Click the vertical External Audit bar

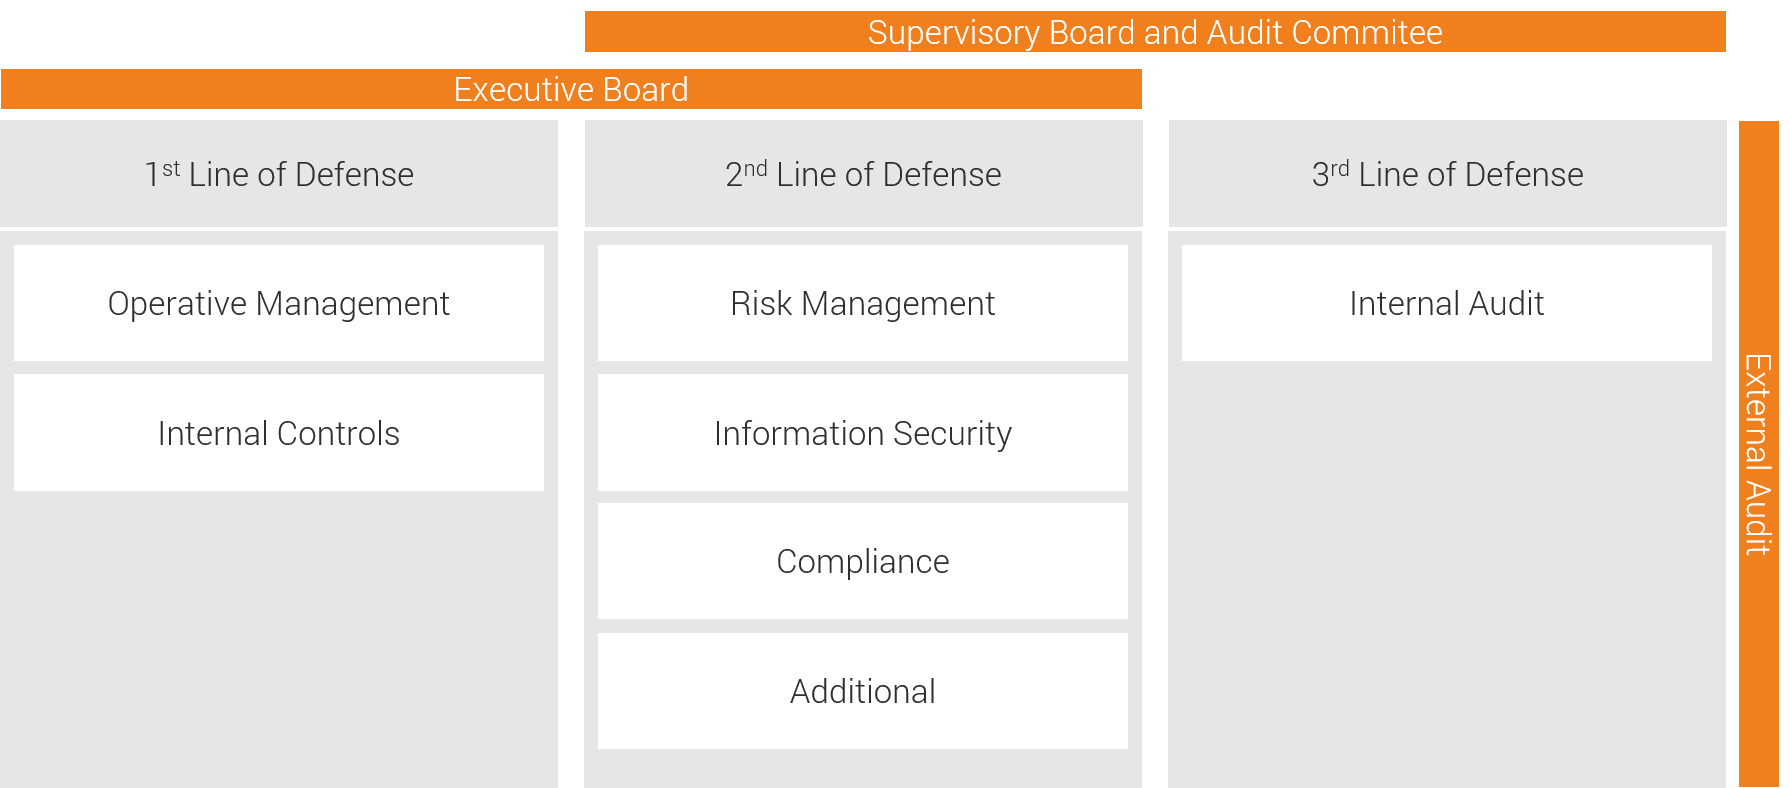point(1758,453)
